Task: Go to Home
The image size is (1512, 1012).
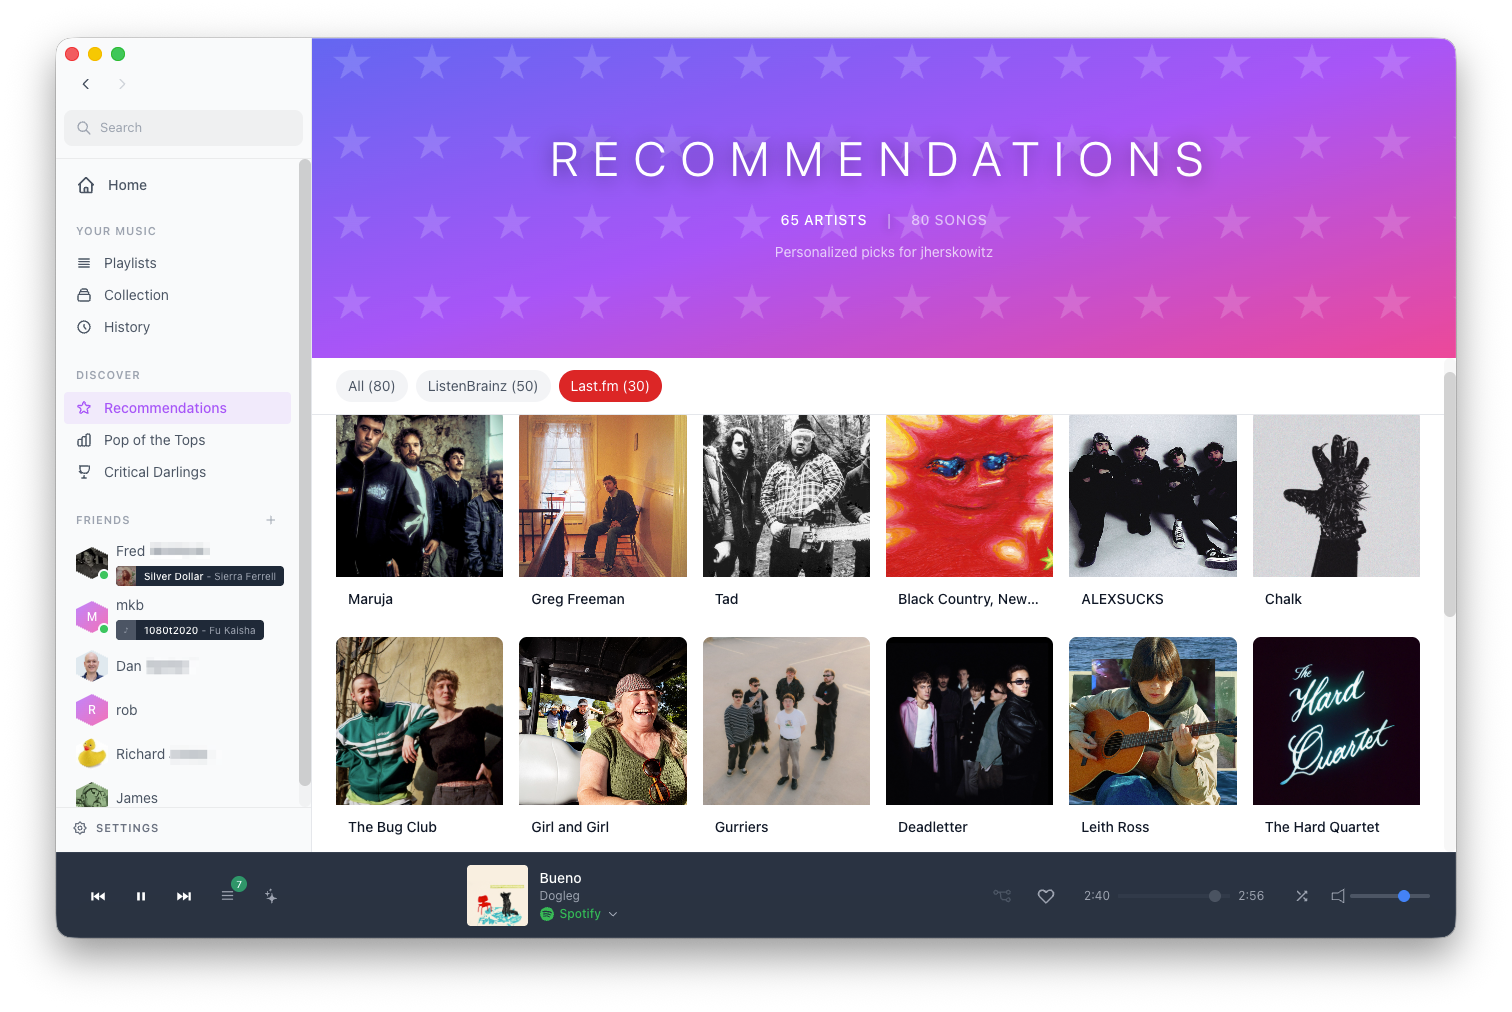Action: (x=126, y=185)
